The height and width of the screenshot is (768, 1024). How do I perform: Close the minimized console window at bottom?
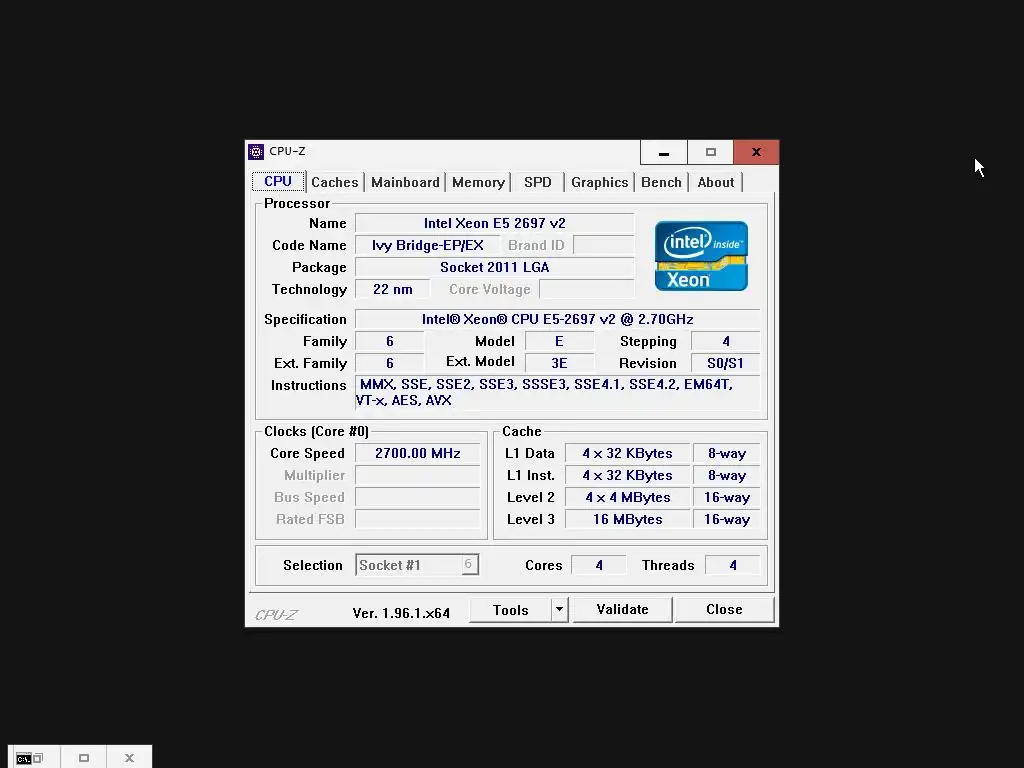(x=129, y=758)
